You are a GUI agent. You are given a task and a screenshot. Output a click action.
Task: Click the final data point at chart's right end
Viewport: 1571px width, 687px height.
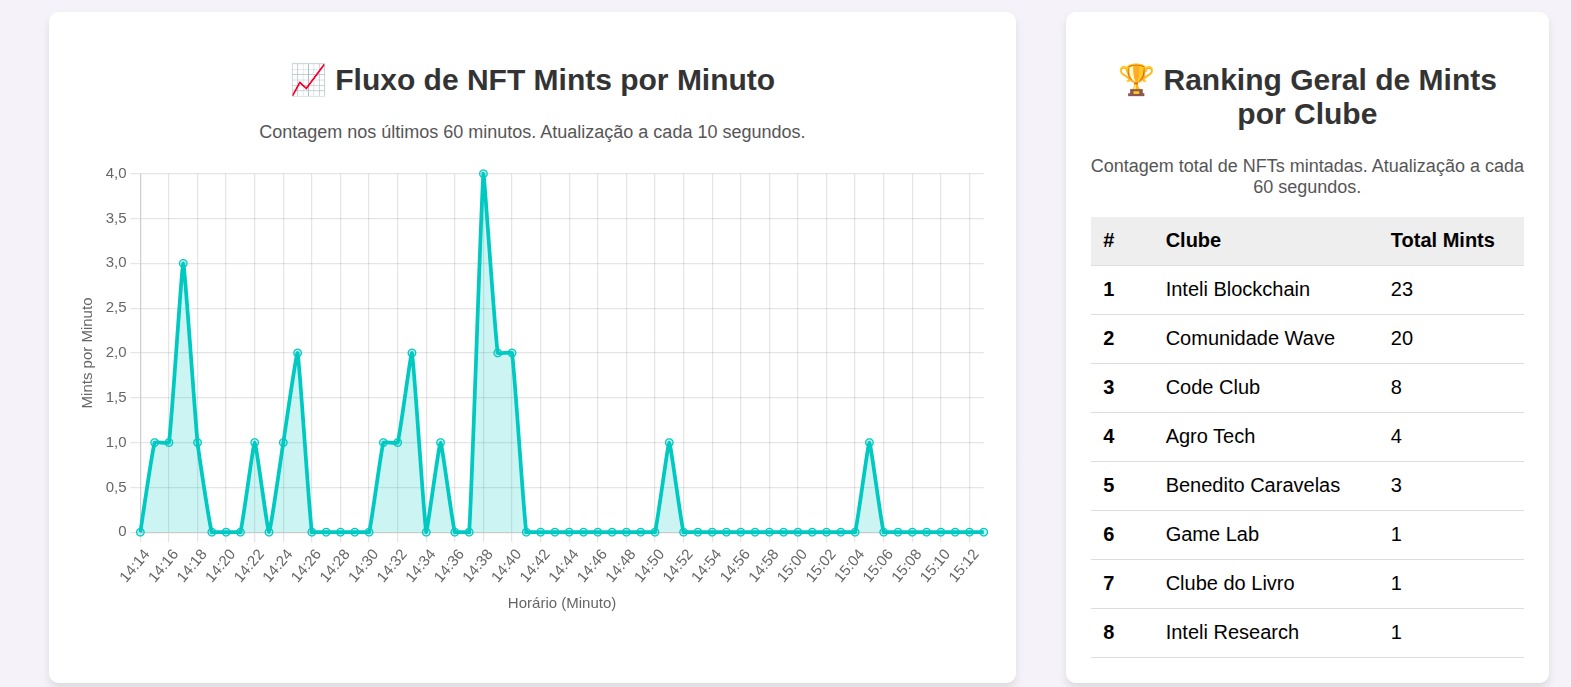point(983,532)
